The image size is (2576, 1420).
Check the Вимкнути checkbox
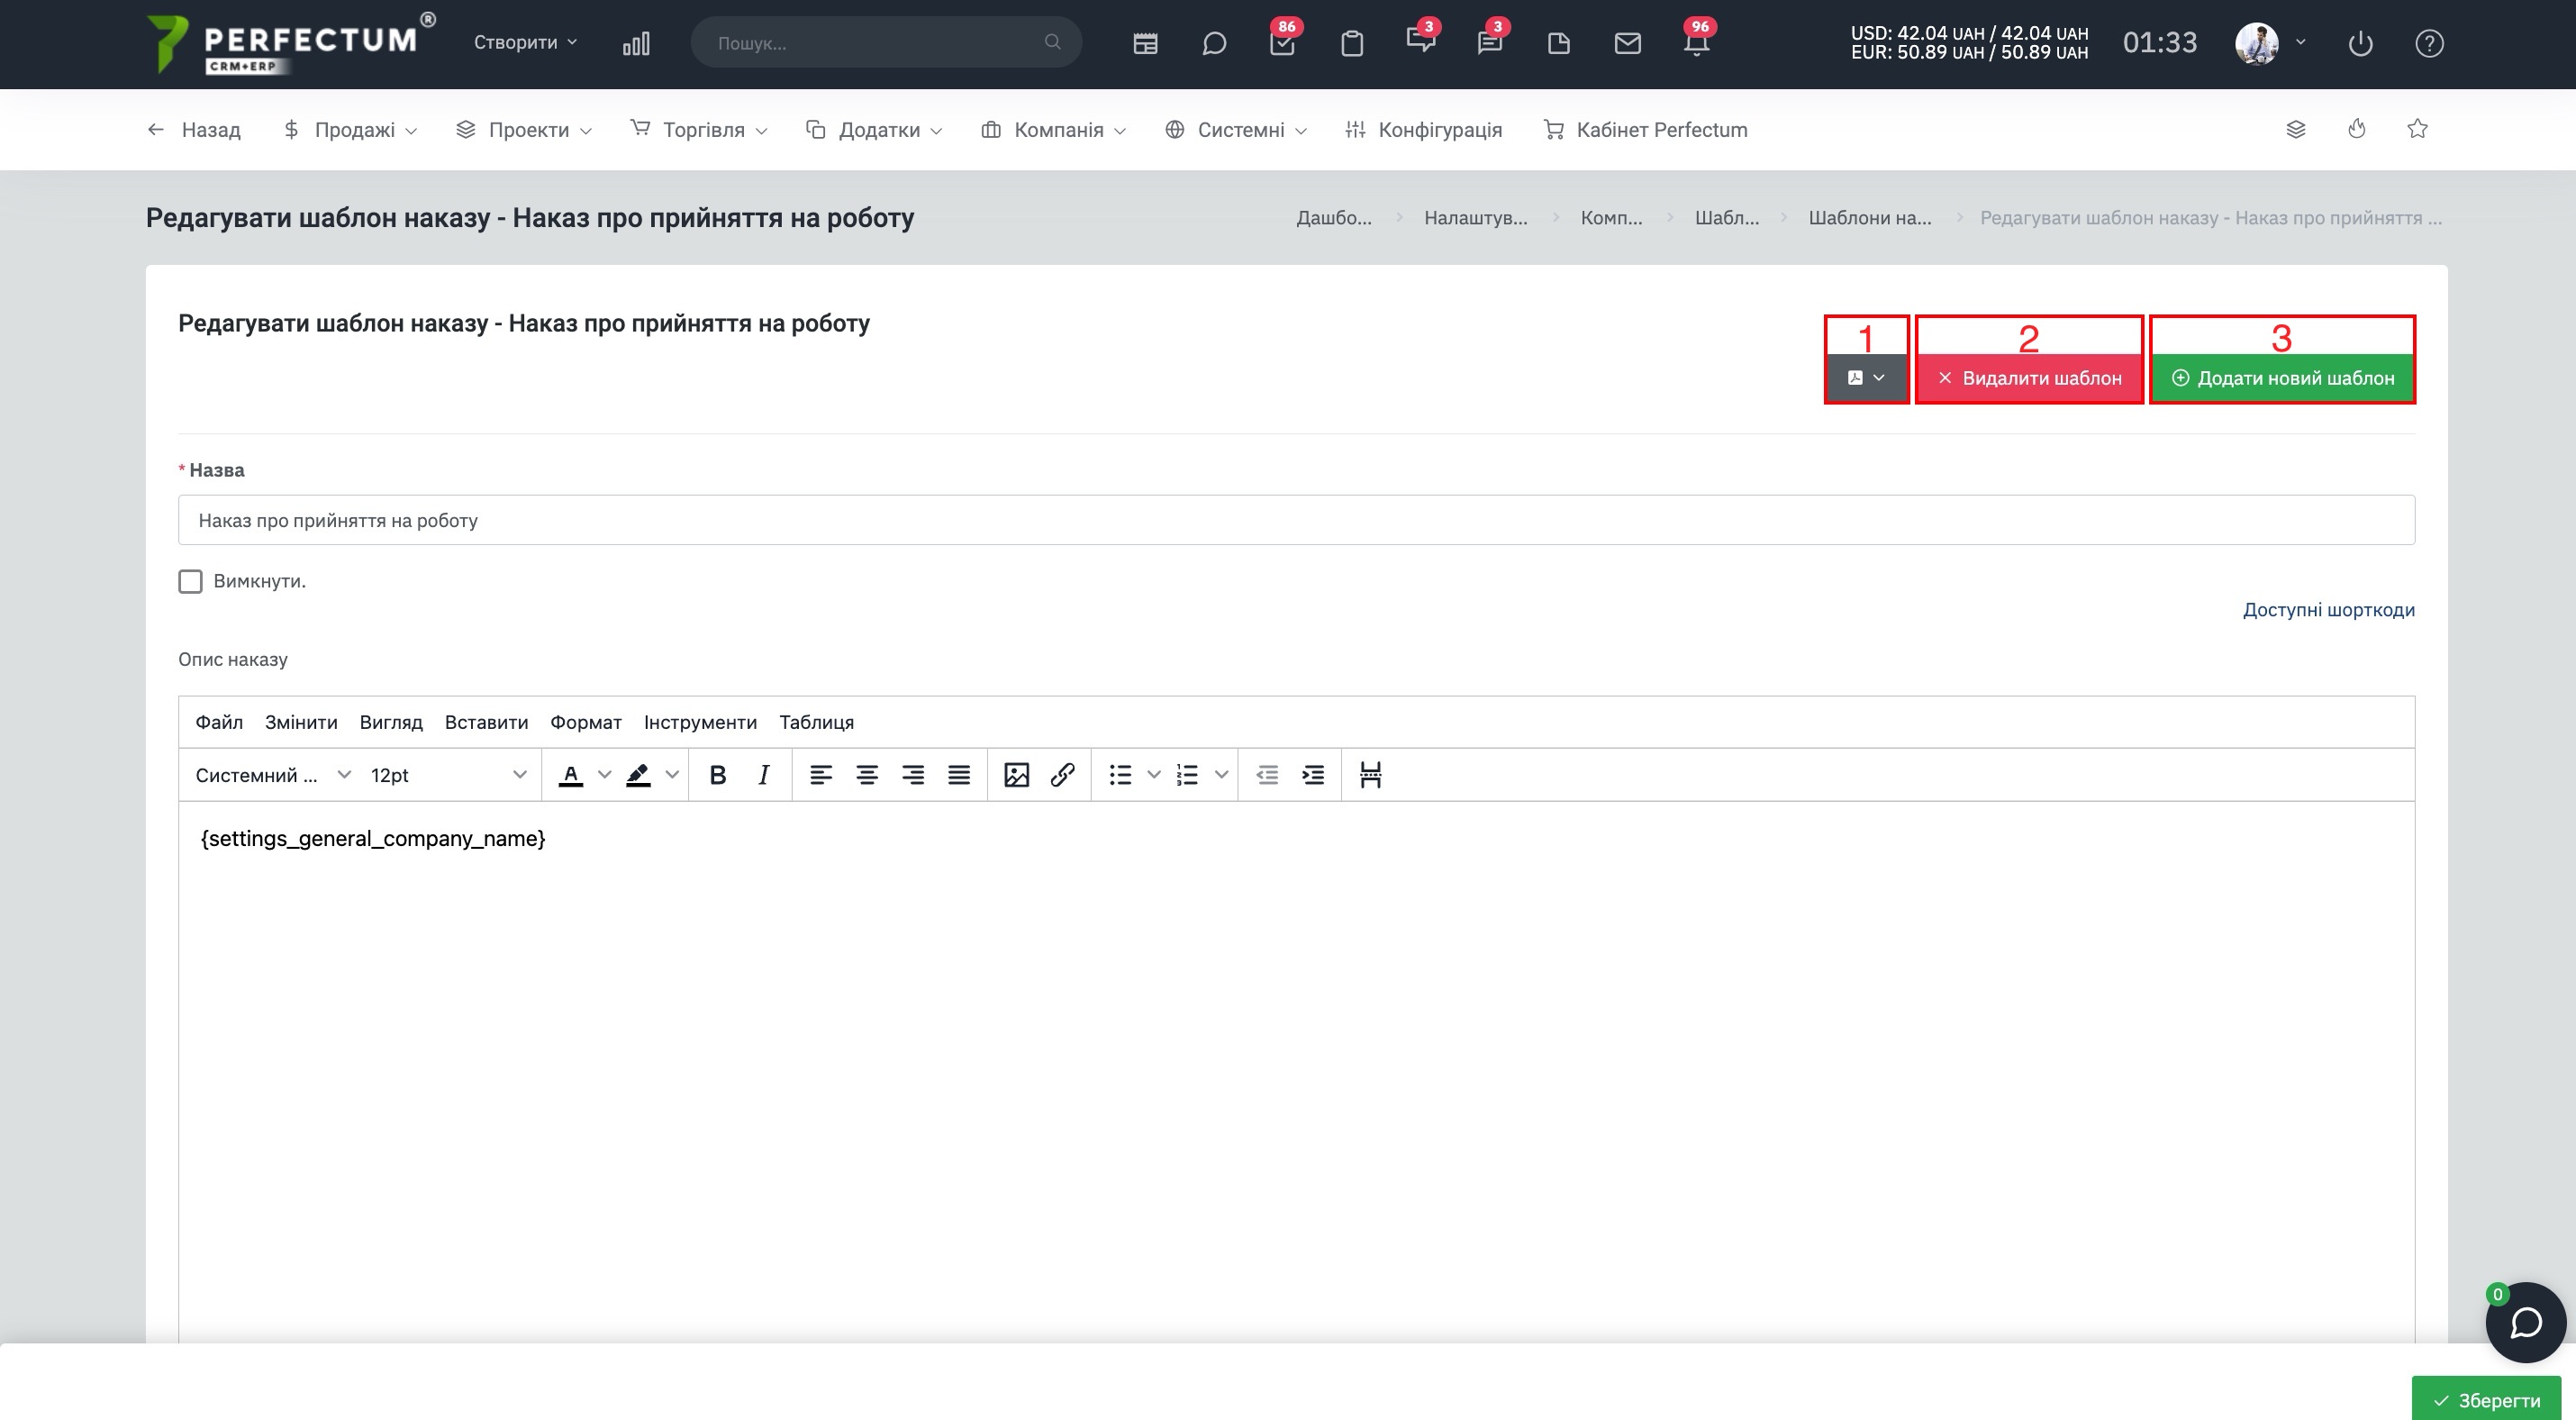coord(190,581)
